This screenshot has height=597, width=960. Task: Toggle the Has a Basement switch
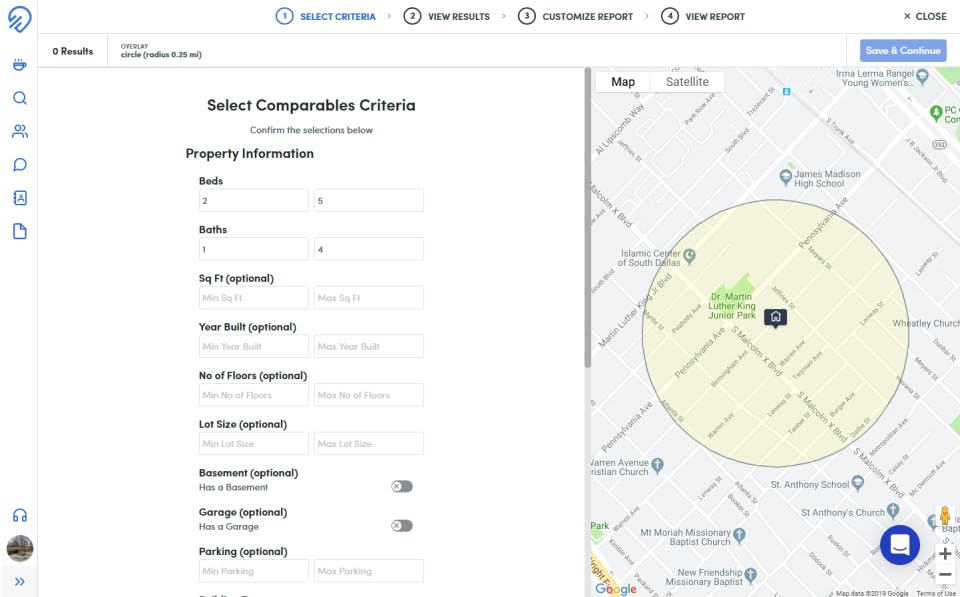pos(402,487)
